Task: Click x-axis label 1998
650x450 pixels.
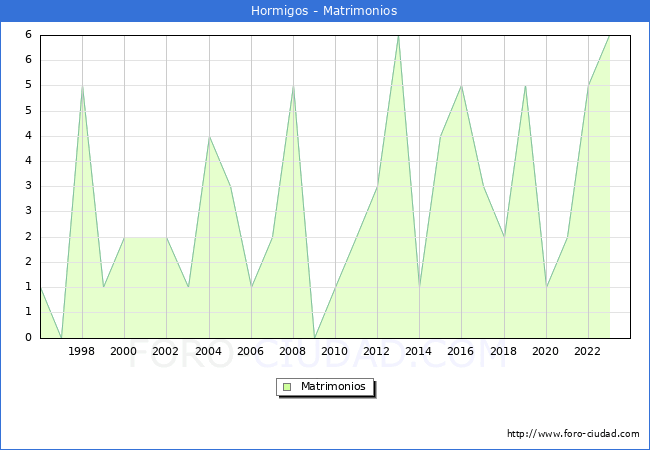Action: point(81,351)
